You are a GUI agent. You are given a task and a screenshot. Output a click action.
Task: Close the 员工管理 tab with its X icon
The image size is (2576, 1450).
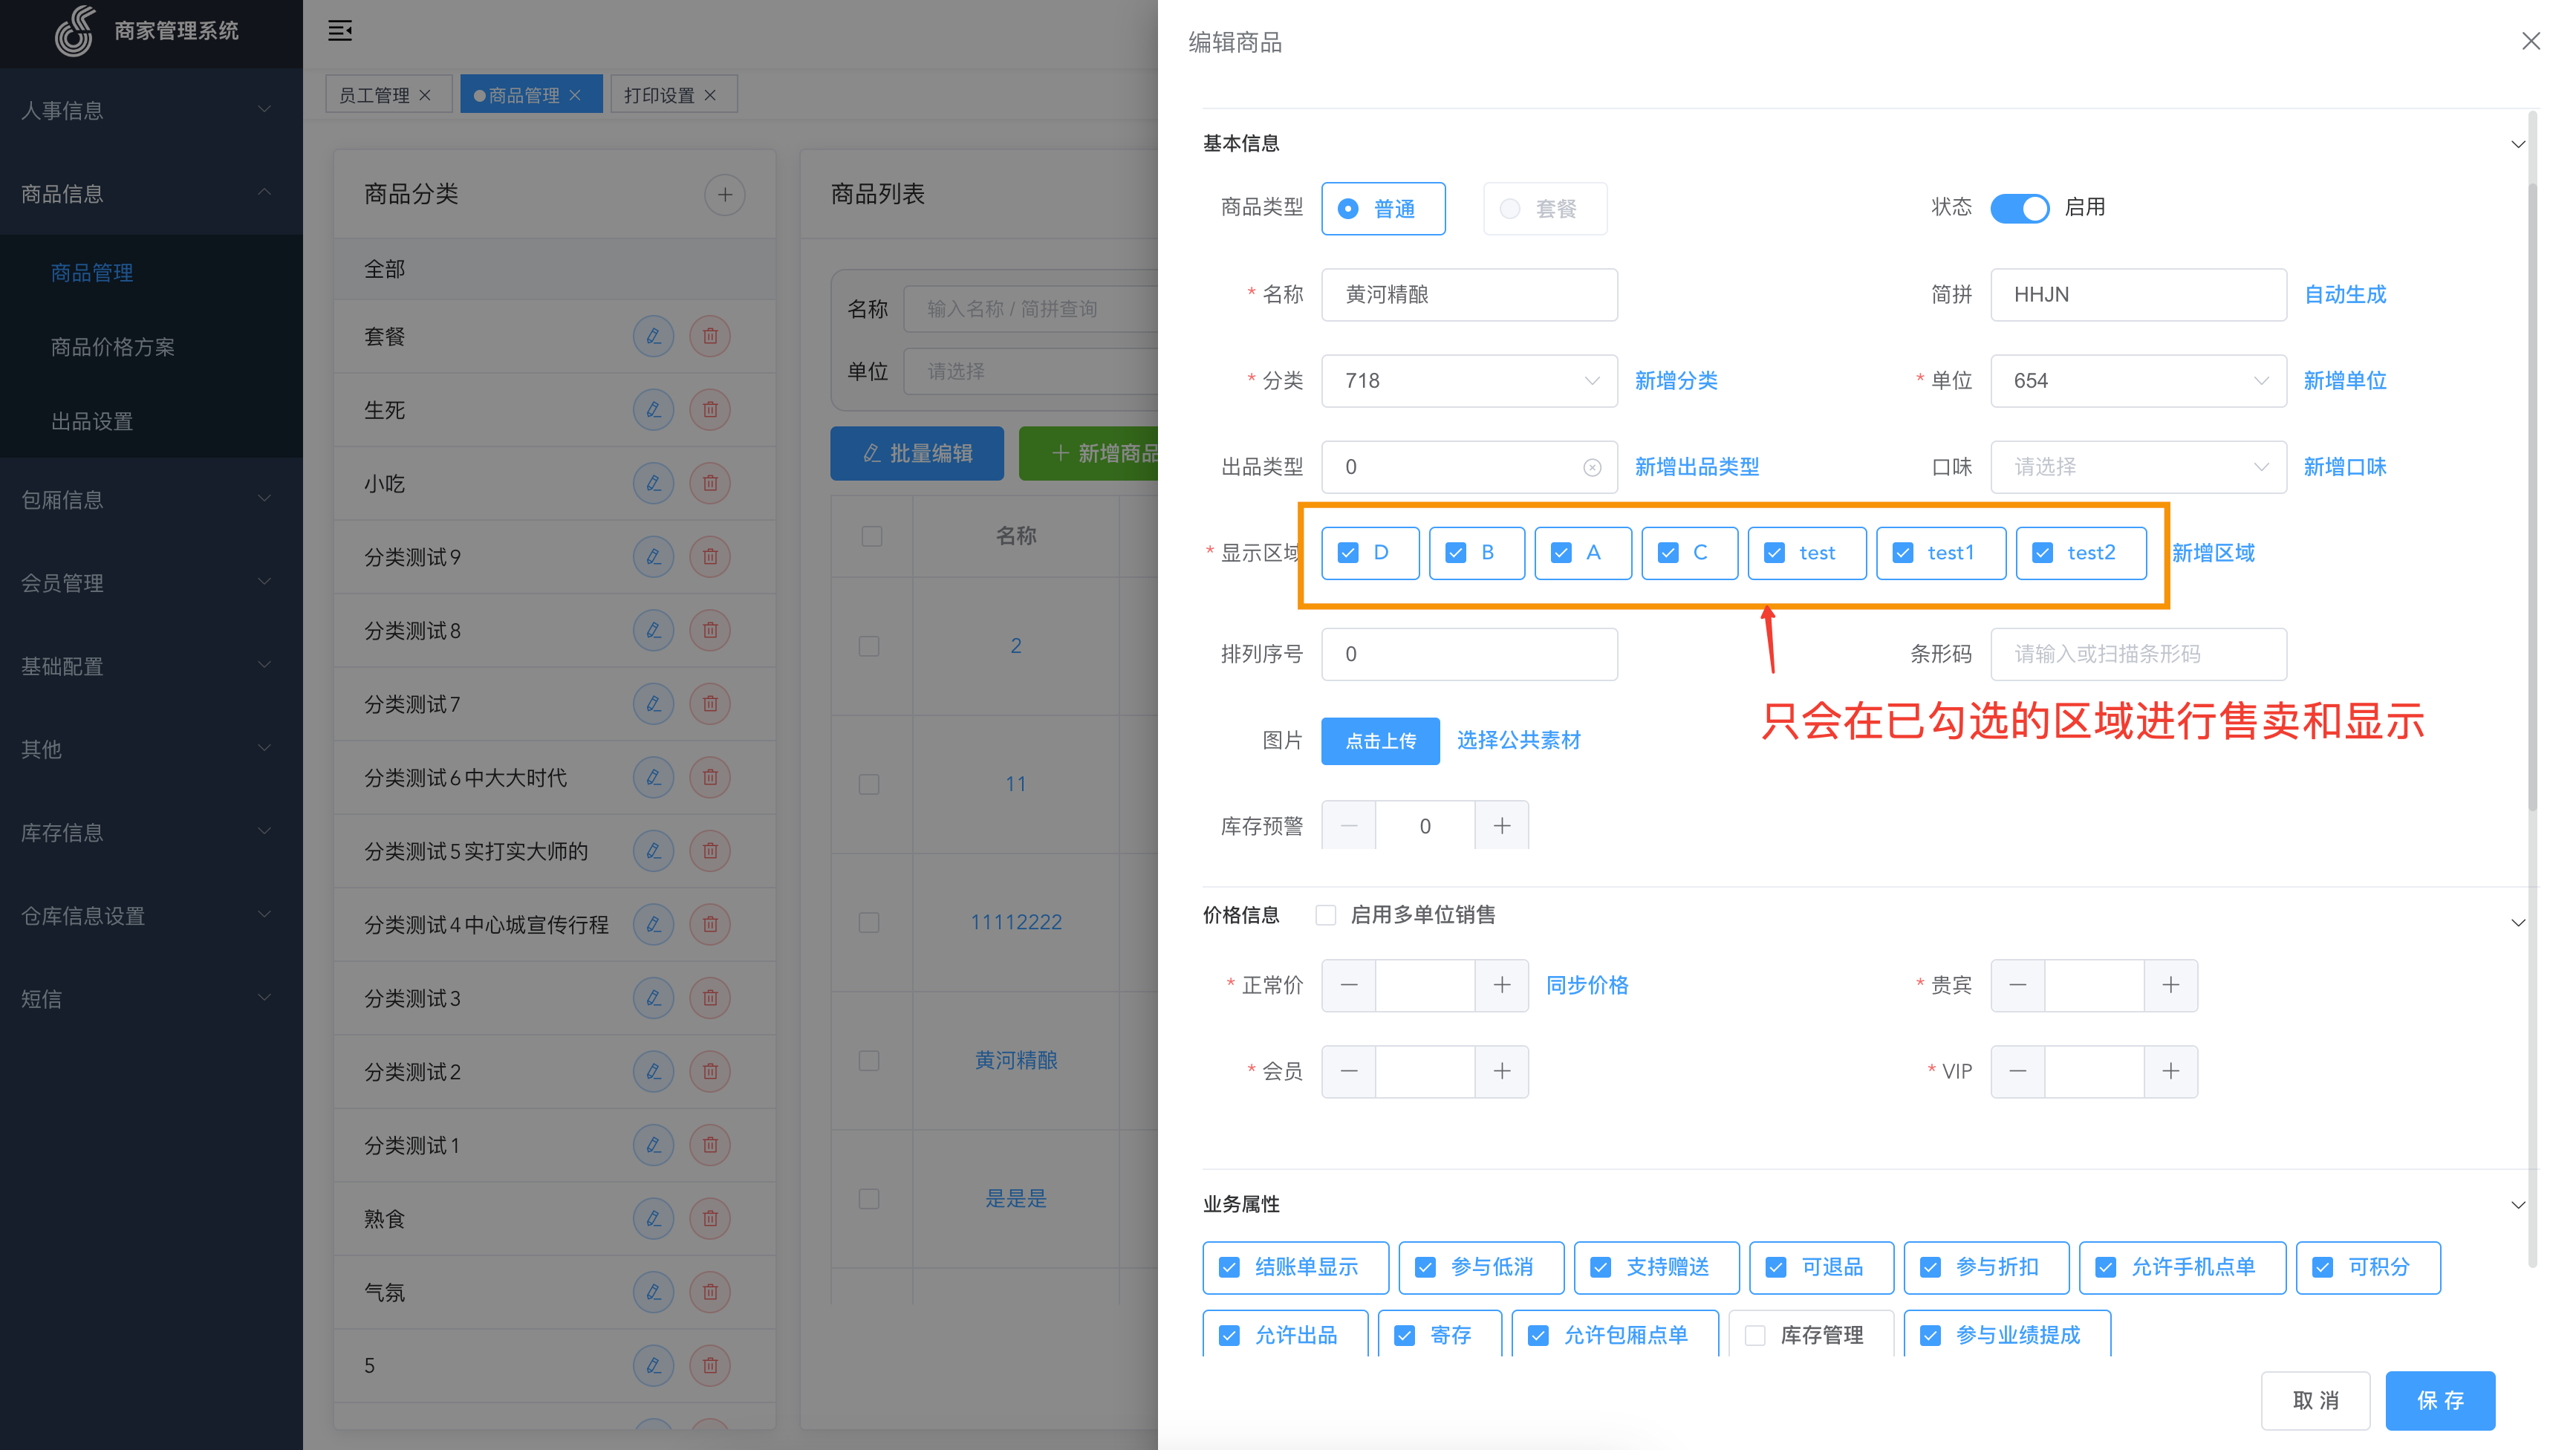(426, 95)
